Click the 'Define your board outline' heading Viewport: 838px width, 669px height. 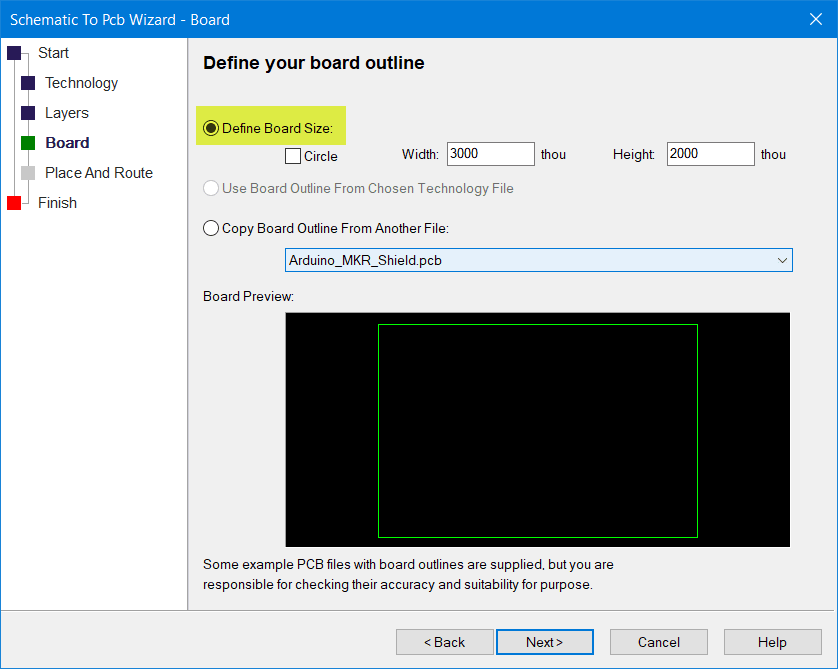(x=314, y=63)
